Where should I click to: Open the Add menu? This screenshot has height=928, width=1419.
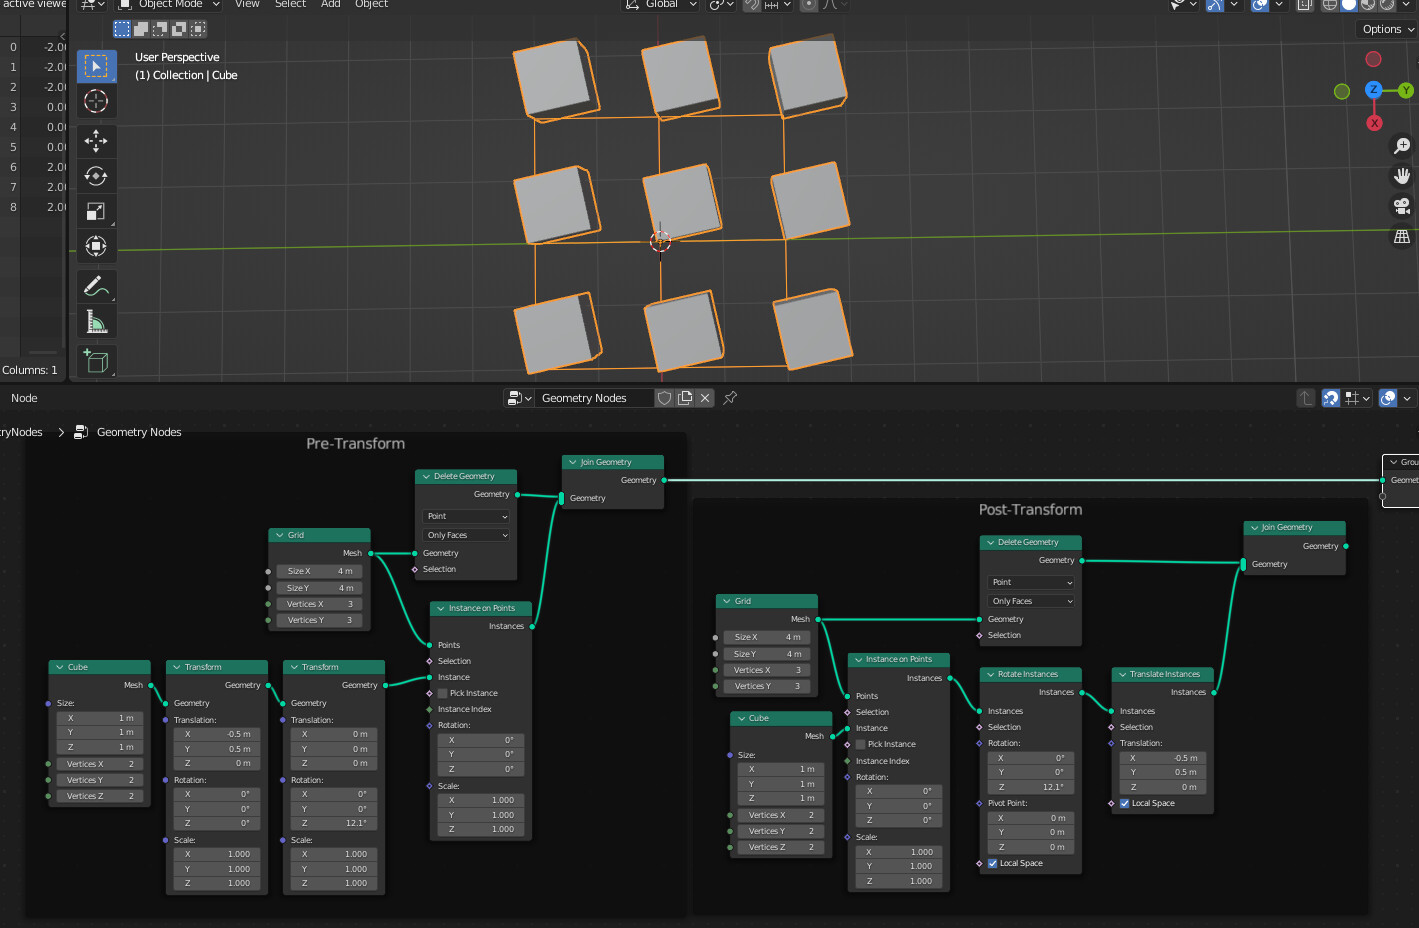click(x=330, y=5)
